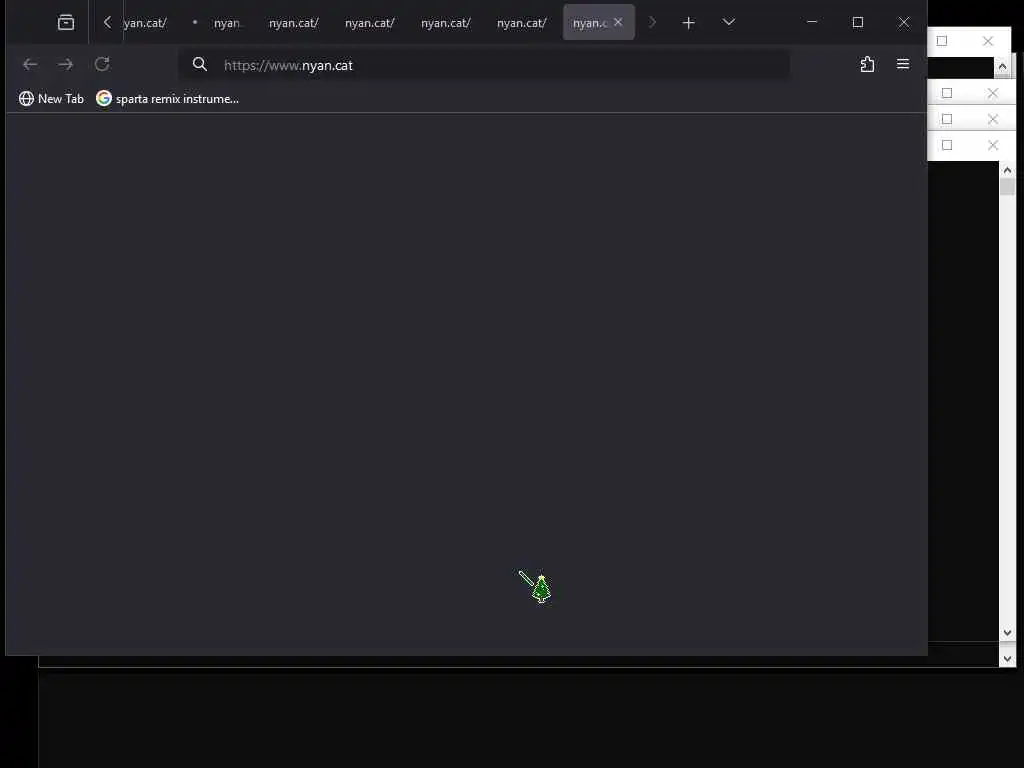Expand the list all tabs dropdown
This screenshot has width=1024, height=768.
tap(729, 22)
